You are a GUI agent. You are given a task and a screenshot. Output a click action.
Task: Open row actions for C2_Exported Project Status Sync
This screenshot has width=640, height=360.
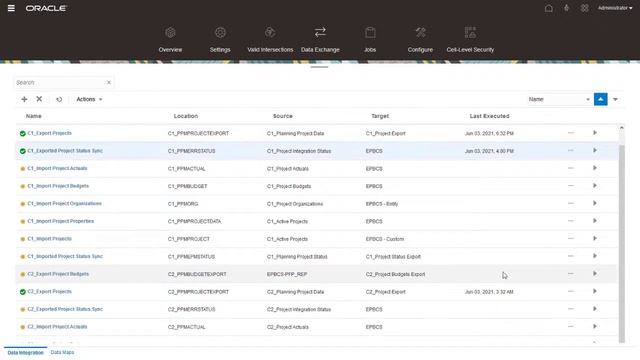(x=571, y=309)
